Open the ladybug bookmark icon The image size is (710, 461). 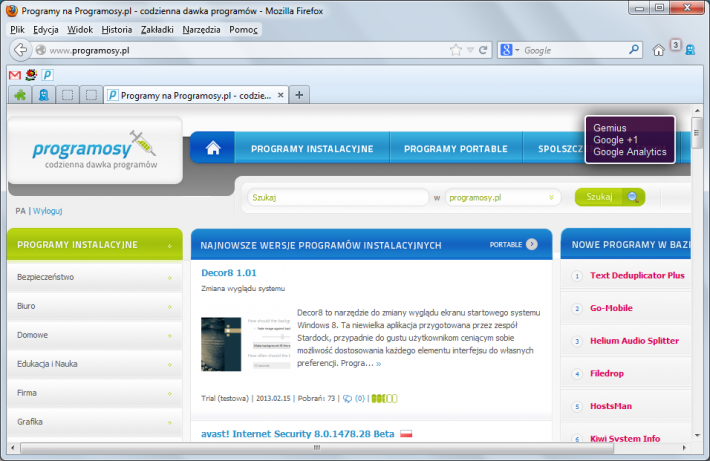(x=31, y=74)
